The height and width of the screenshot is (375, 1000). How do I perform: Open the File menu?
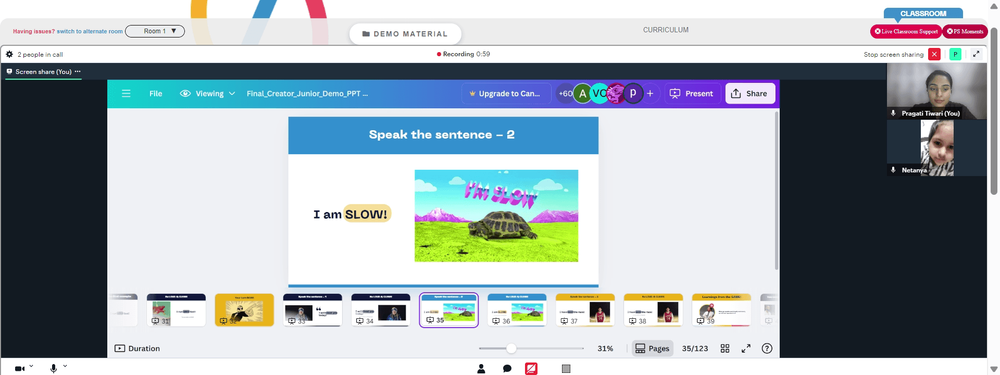pos(156,94)
